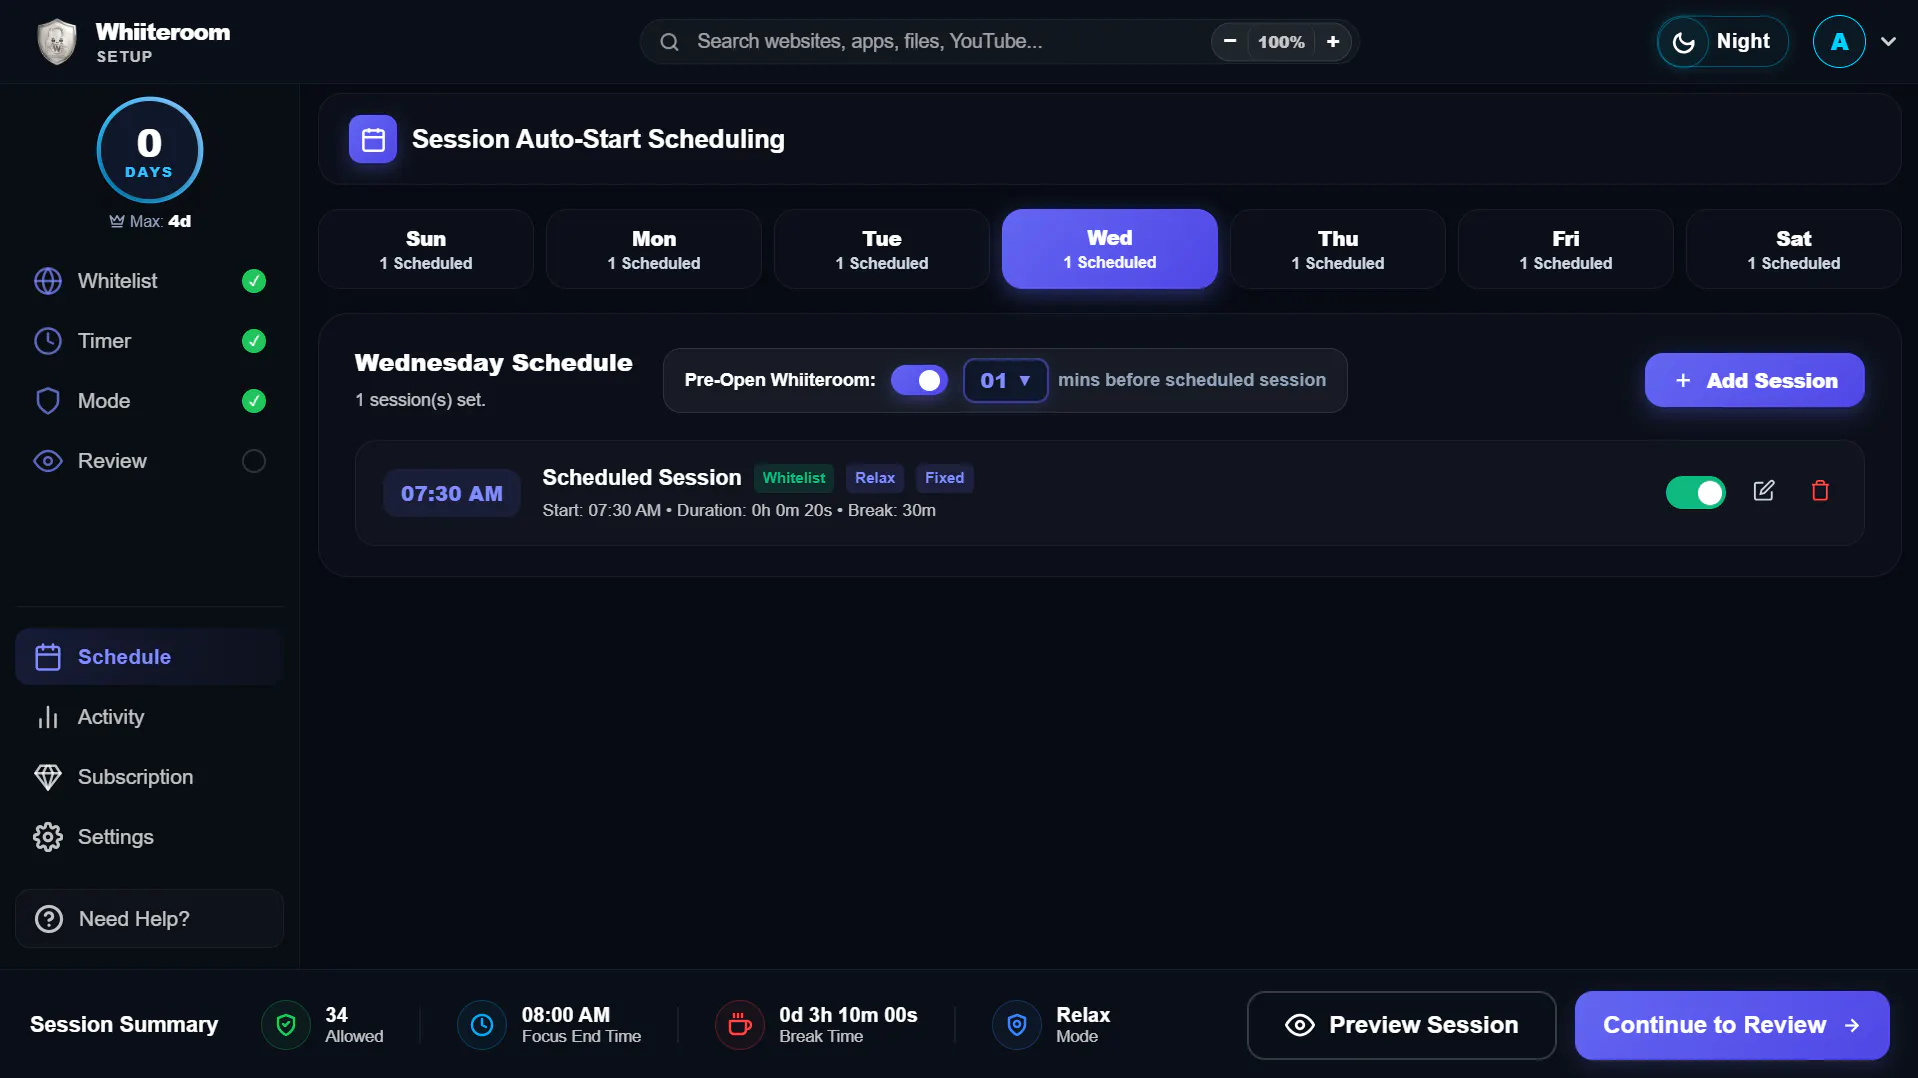Viewport: 1918px width, 1078px height.
Task: Click Continue to Review button
Action: [x=1732, y=1025]
